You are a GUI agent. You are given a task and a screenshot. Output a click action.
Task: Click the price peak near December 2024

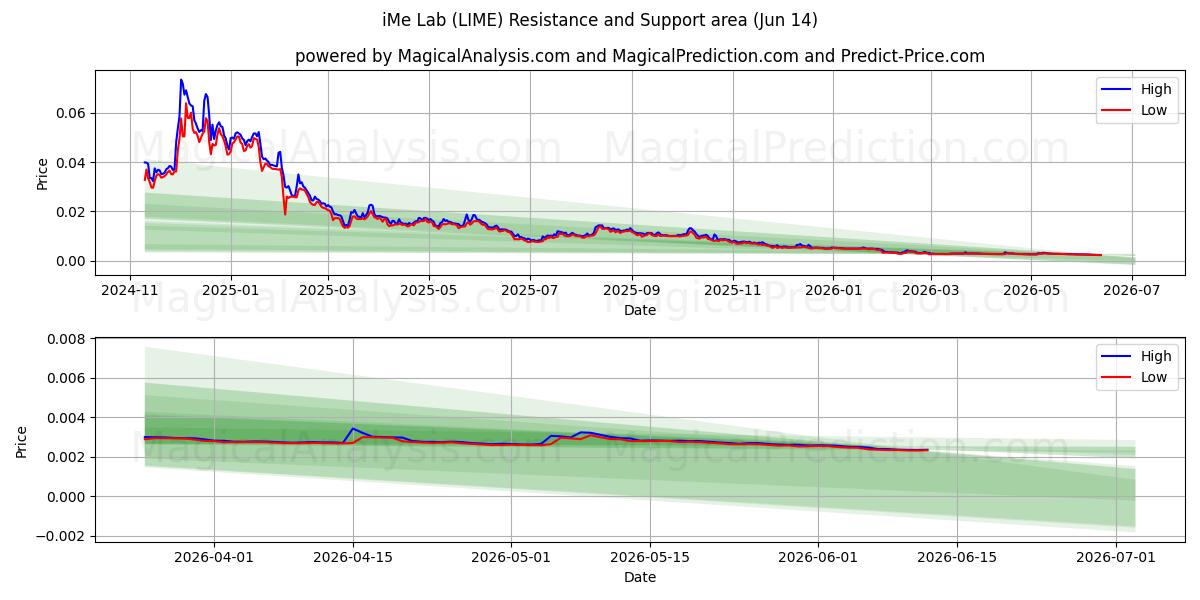[181, 80]
